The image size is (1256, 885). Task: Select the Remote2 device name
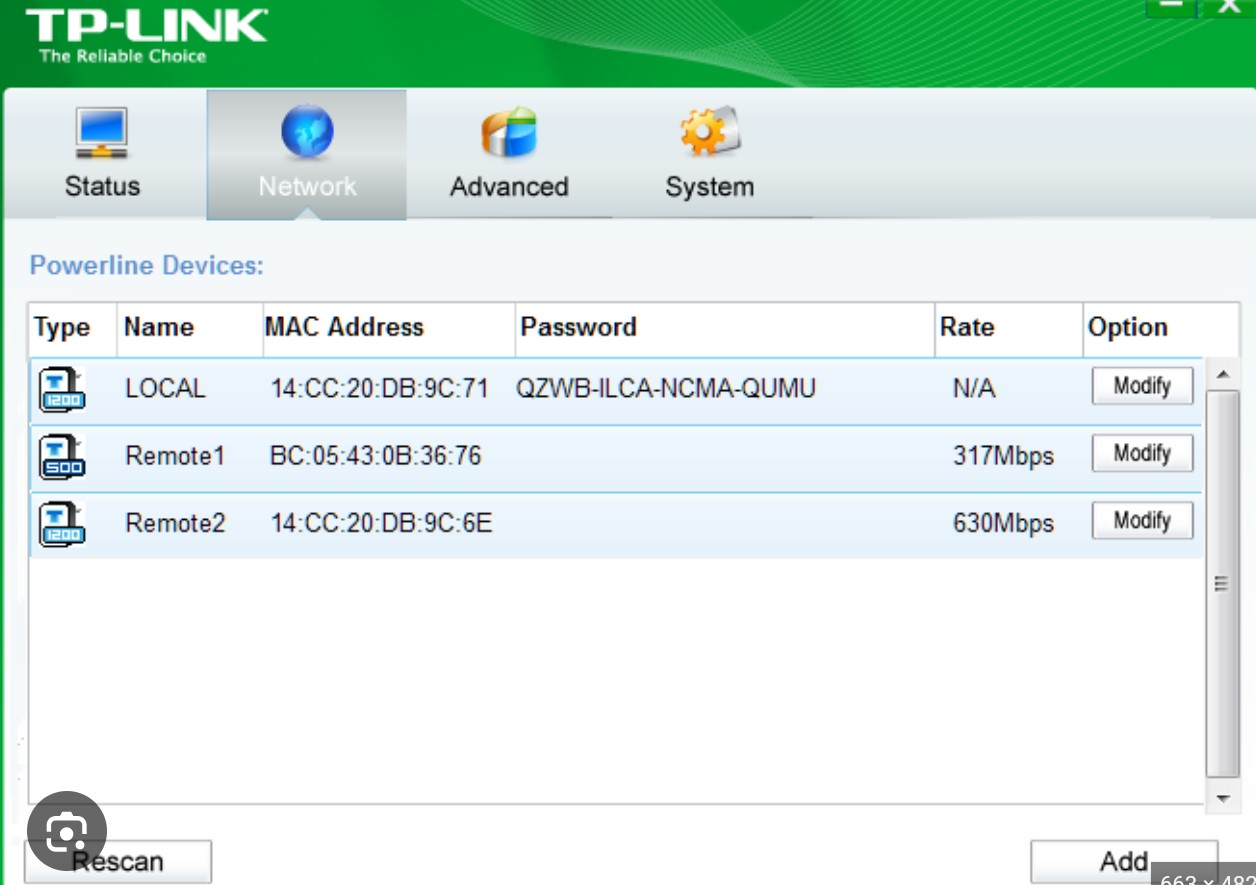point(175,523)
